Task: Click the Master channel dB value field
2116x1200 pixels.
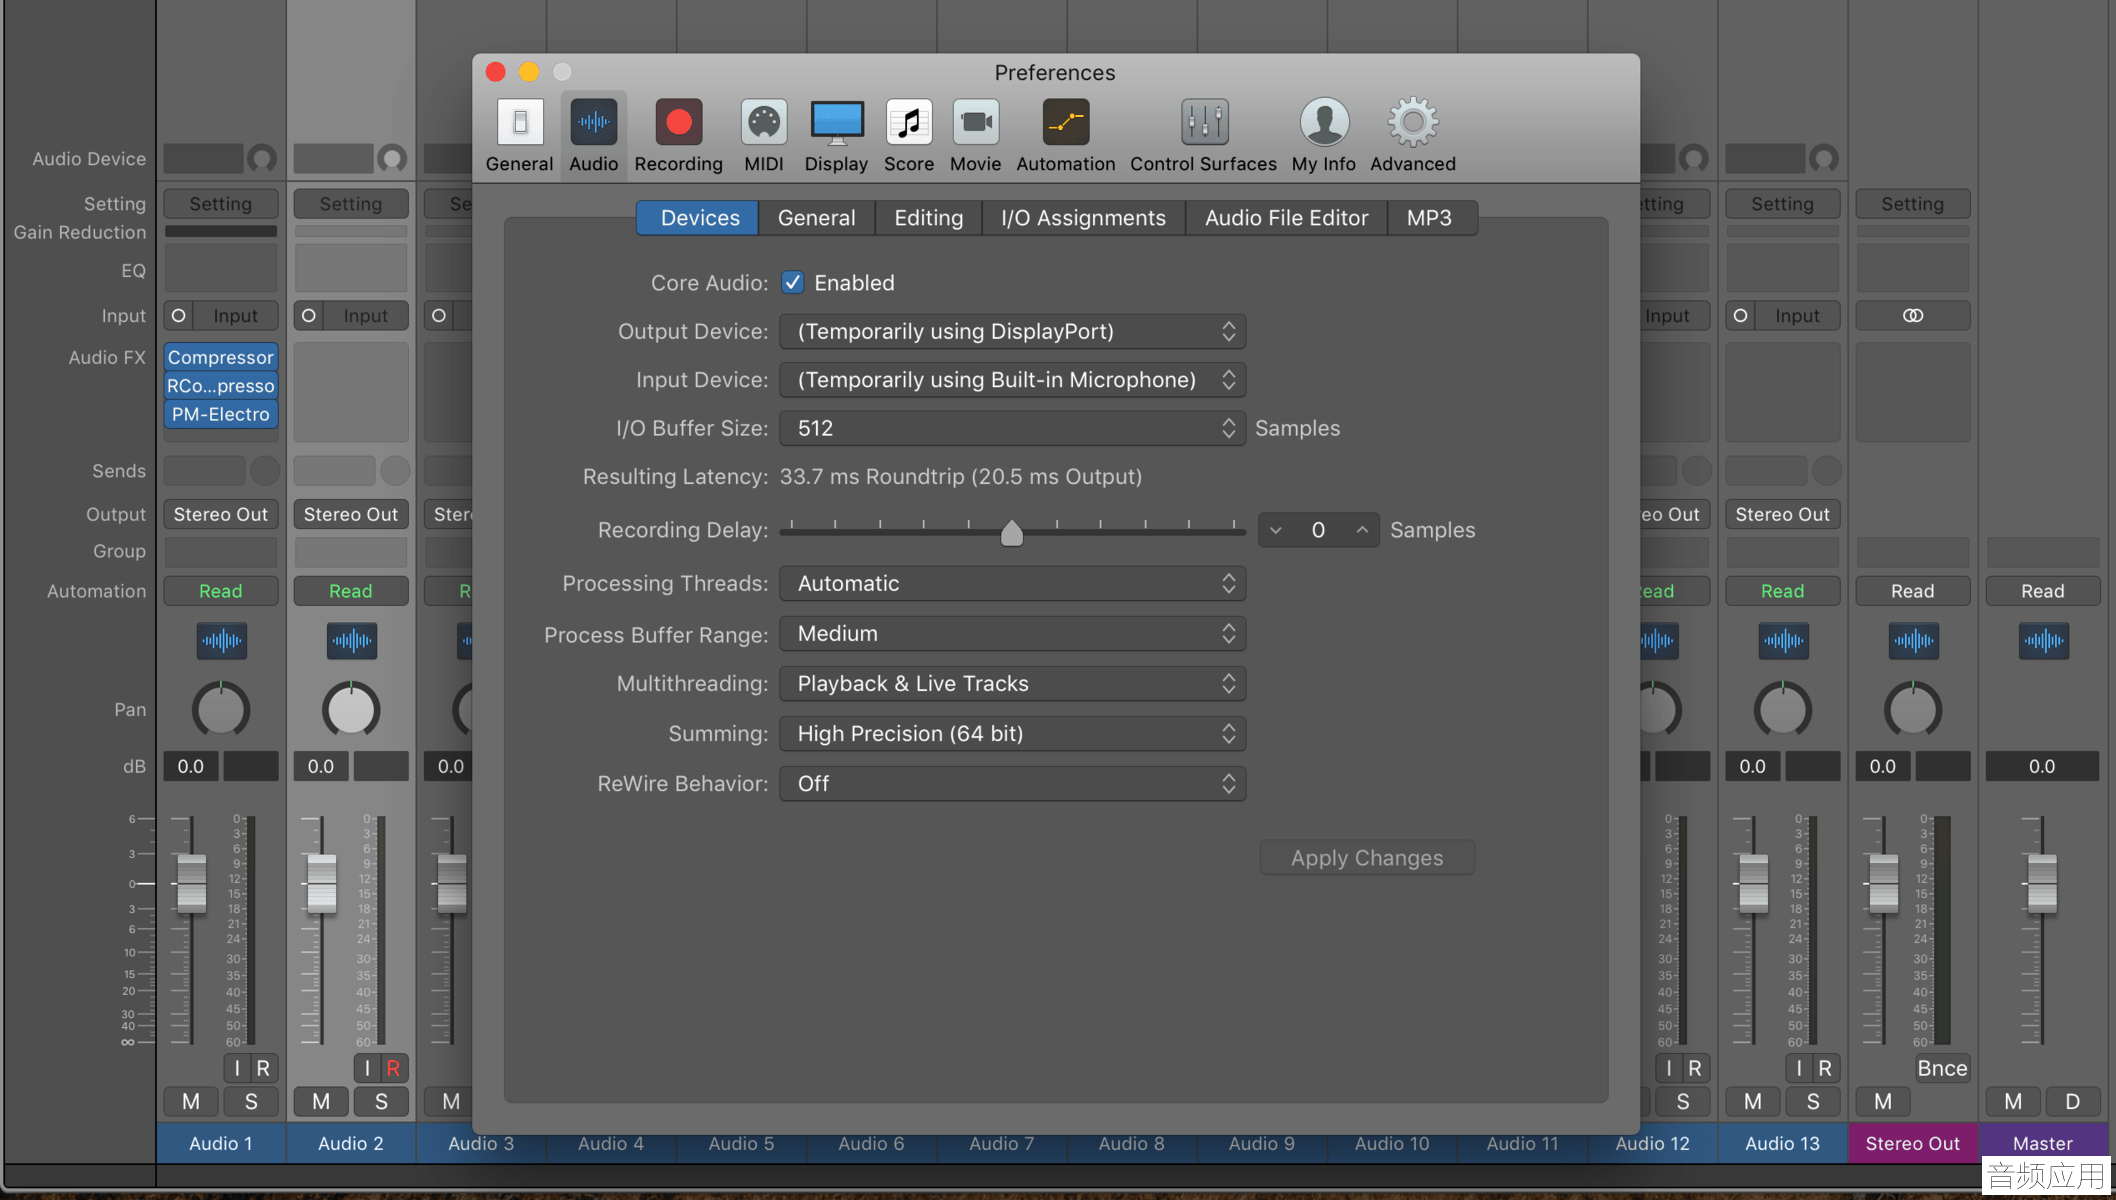Action: click(2043, 766)
